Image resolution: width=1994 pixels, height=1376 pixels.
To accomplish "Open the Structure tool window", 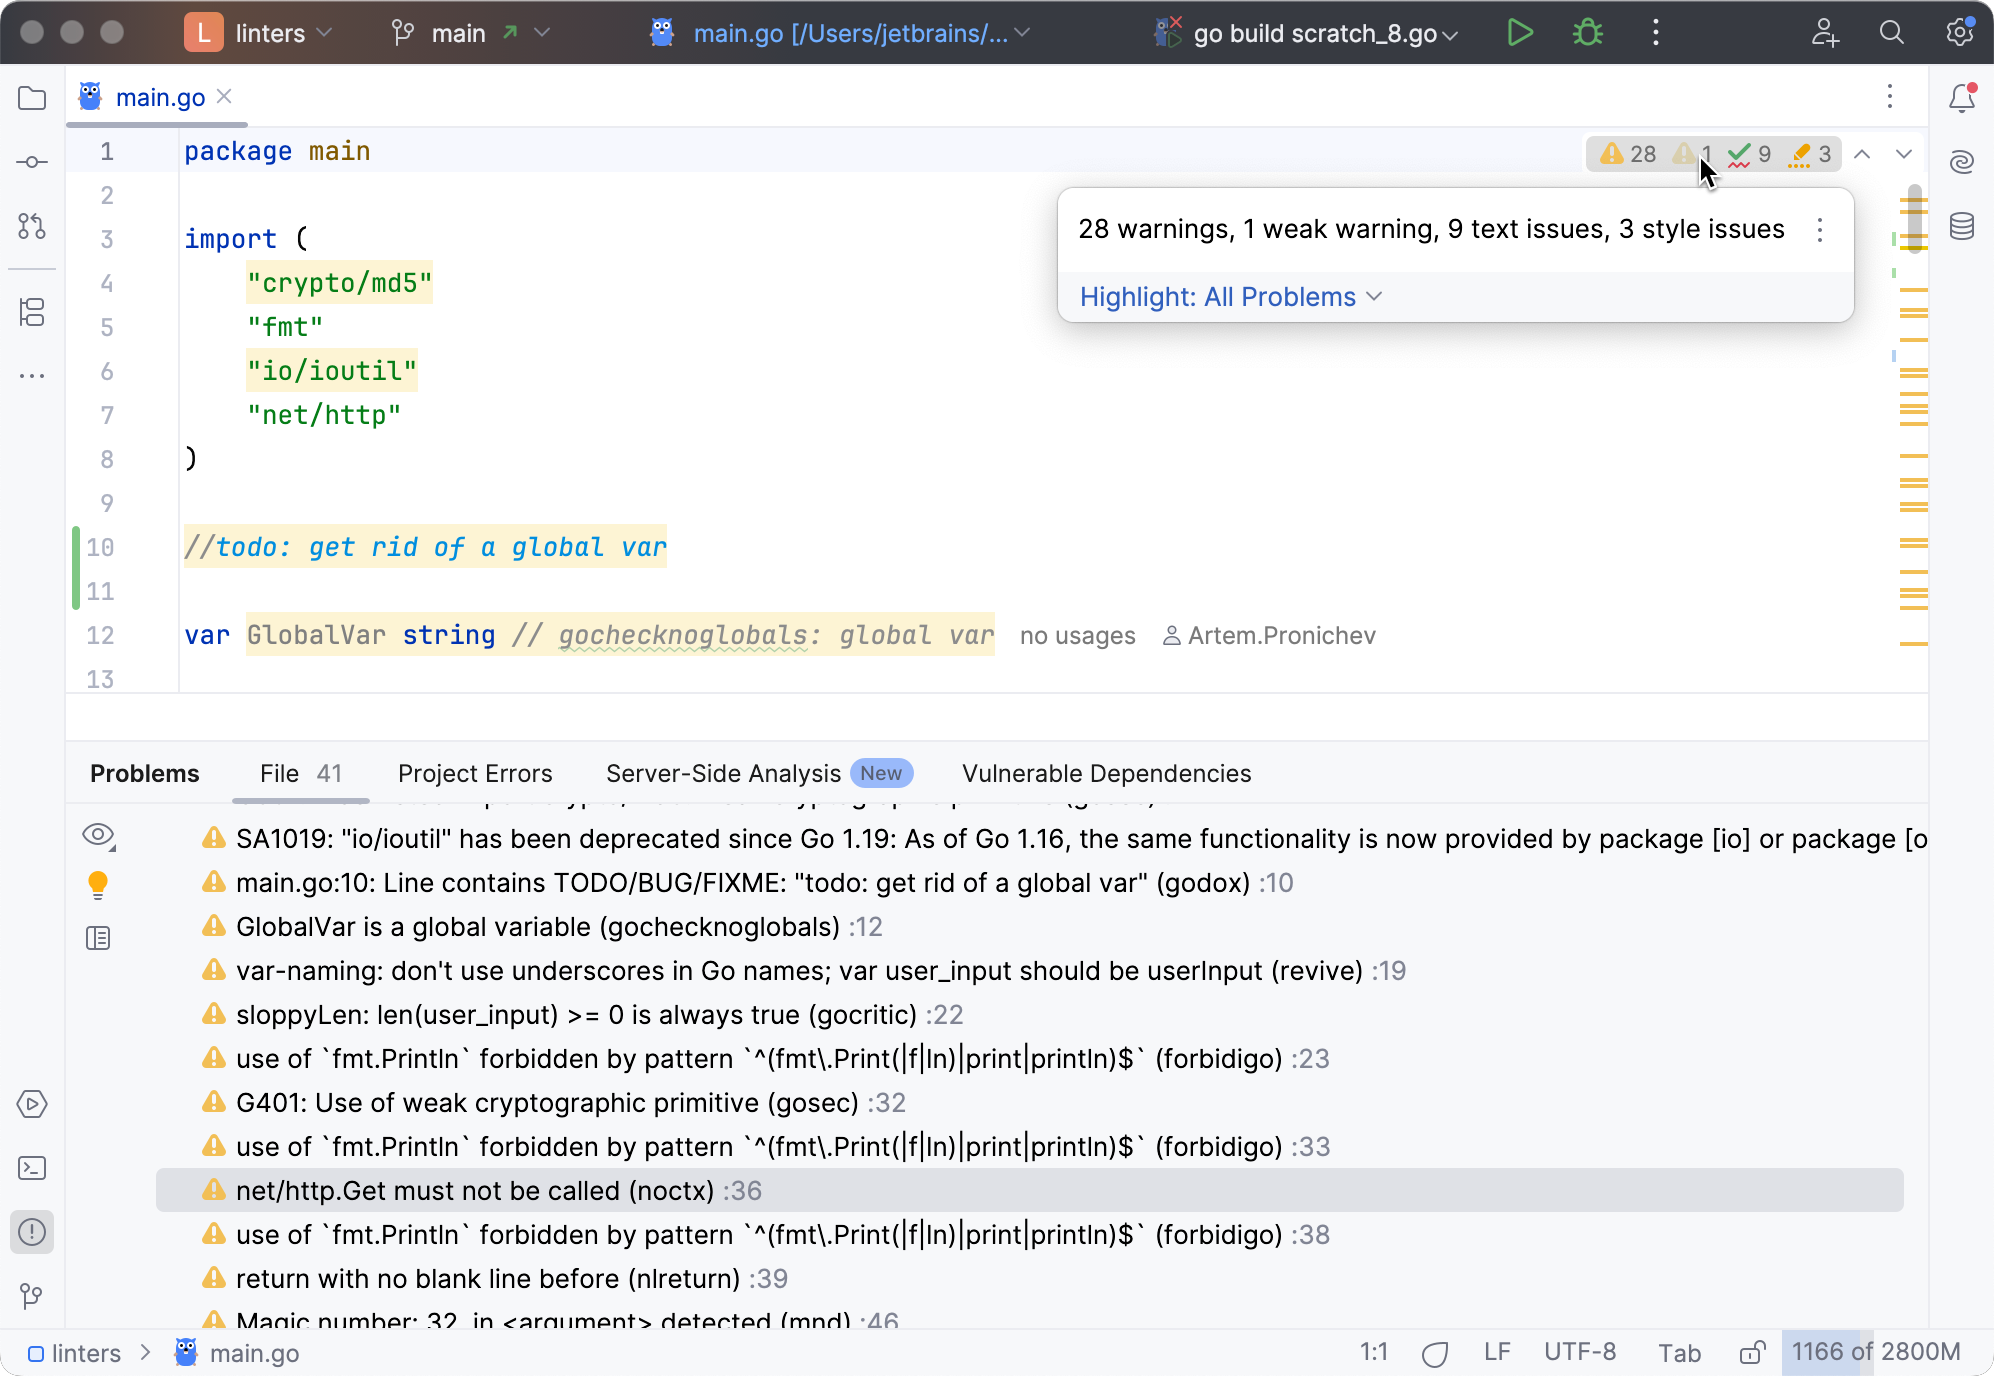I will click(32, 313).
